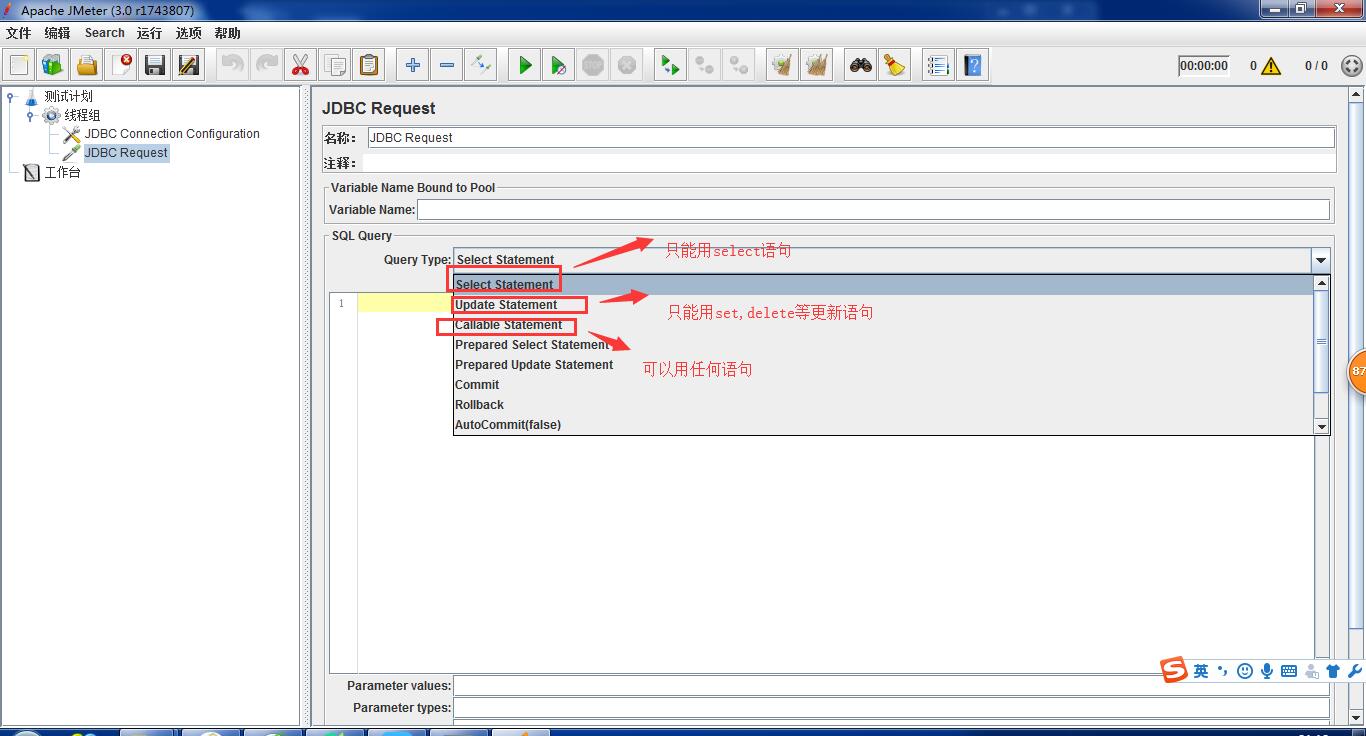
Task: Open the 文件 menu
Action: pos(19,33)
